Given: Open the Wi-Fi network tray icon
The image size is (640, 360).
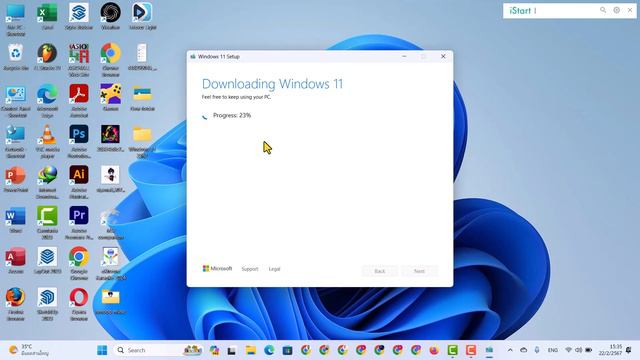Looking at the screenshot, I should point(568,350).
